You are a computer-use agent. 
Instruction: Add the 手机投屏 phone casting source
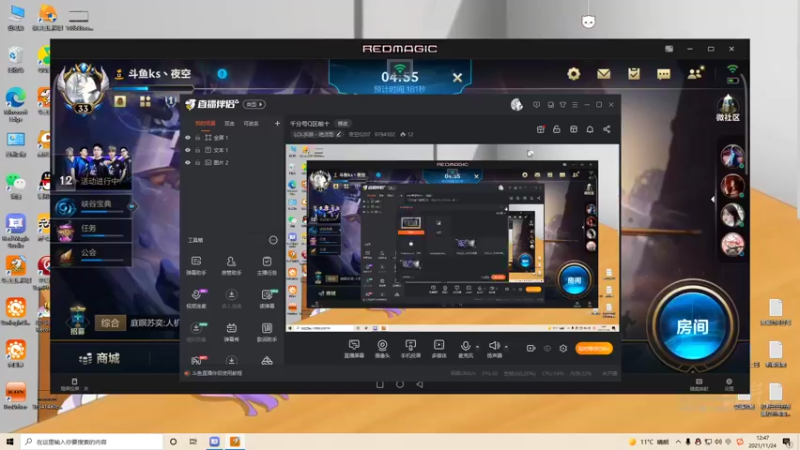point(410,348)
